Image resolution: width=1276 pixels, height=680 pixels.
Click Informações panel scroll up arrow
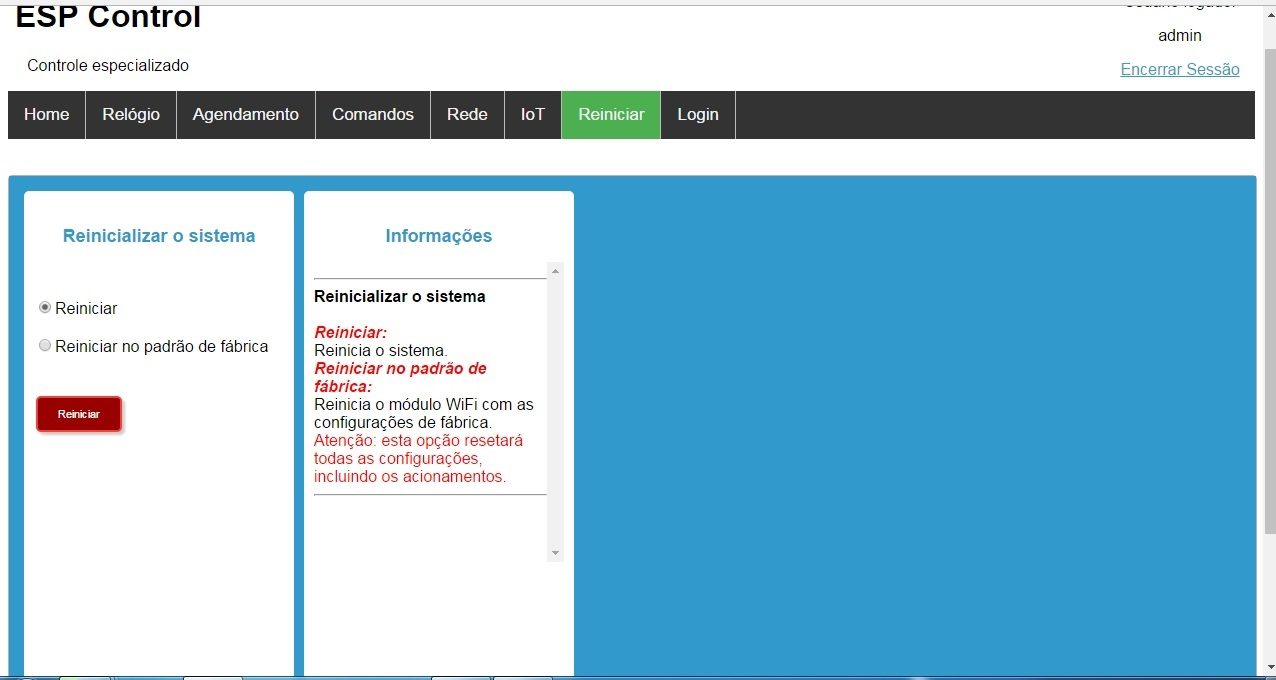[x=556, y=270]
